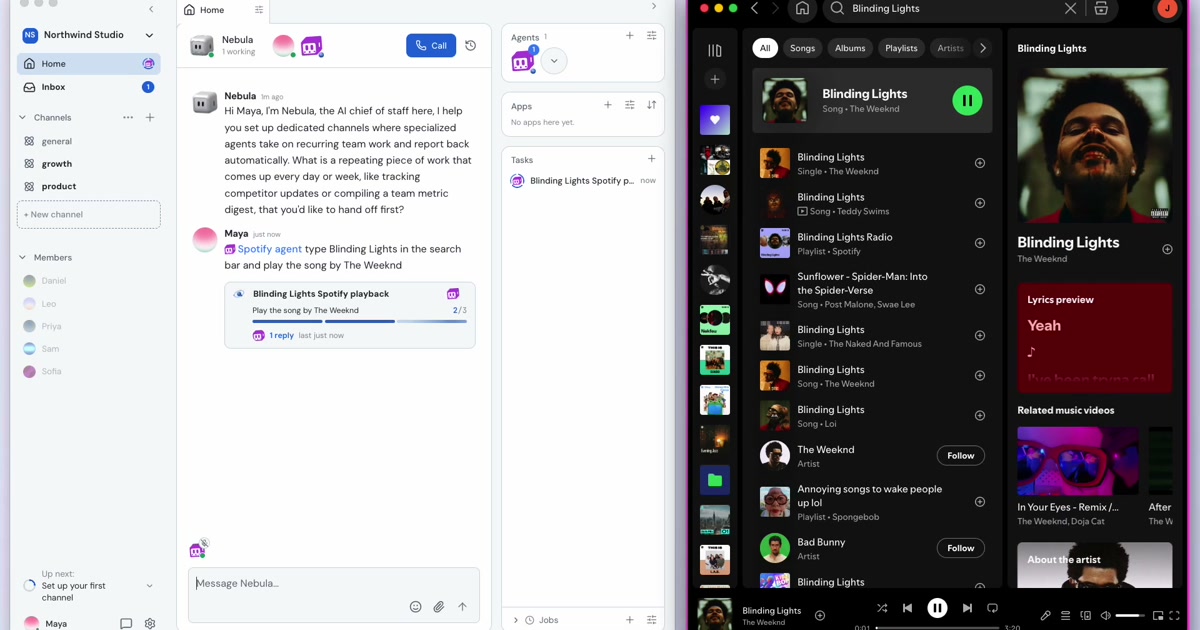
Task: Add now-playing song to Liked Songs in player bar
Action: point(820,616)
